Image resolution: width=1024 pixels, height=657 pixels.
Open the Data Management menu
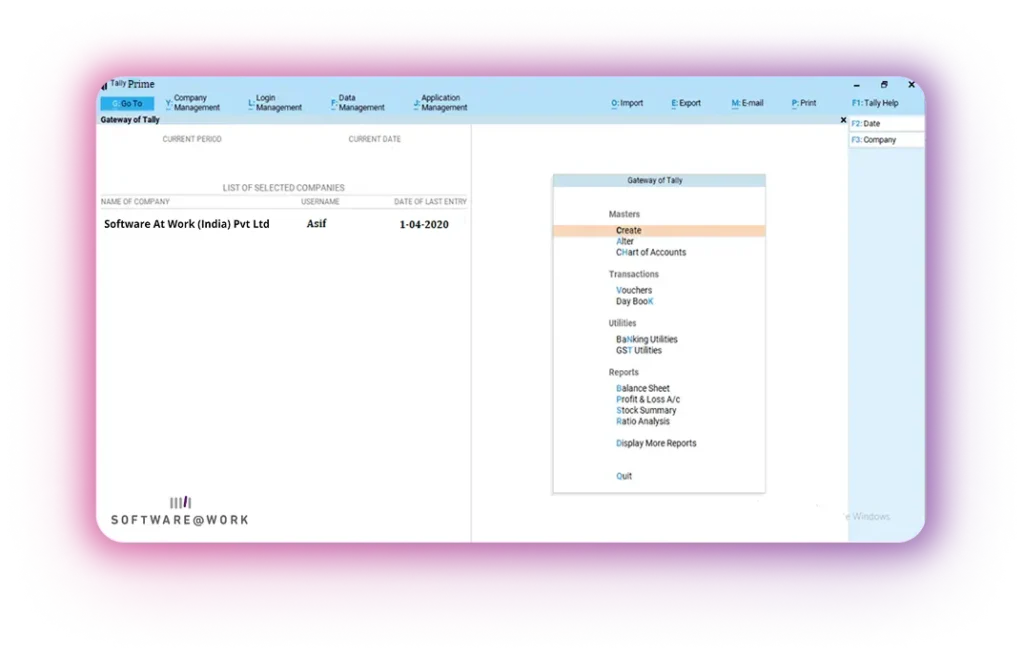[358, 103]
